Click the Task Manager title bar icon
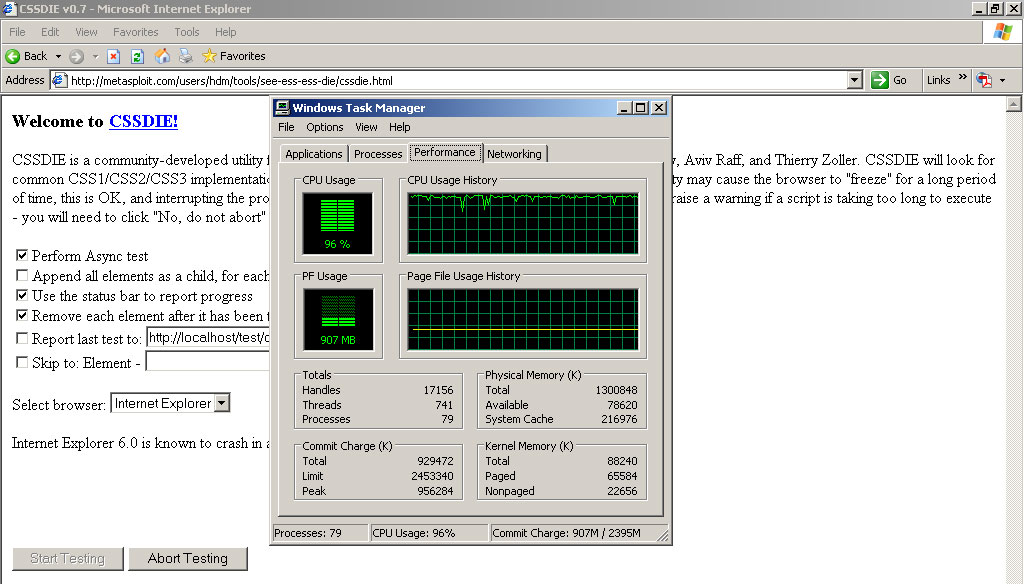This screenshot has width=1024, height=584. pos(282,108)
